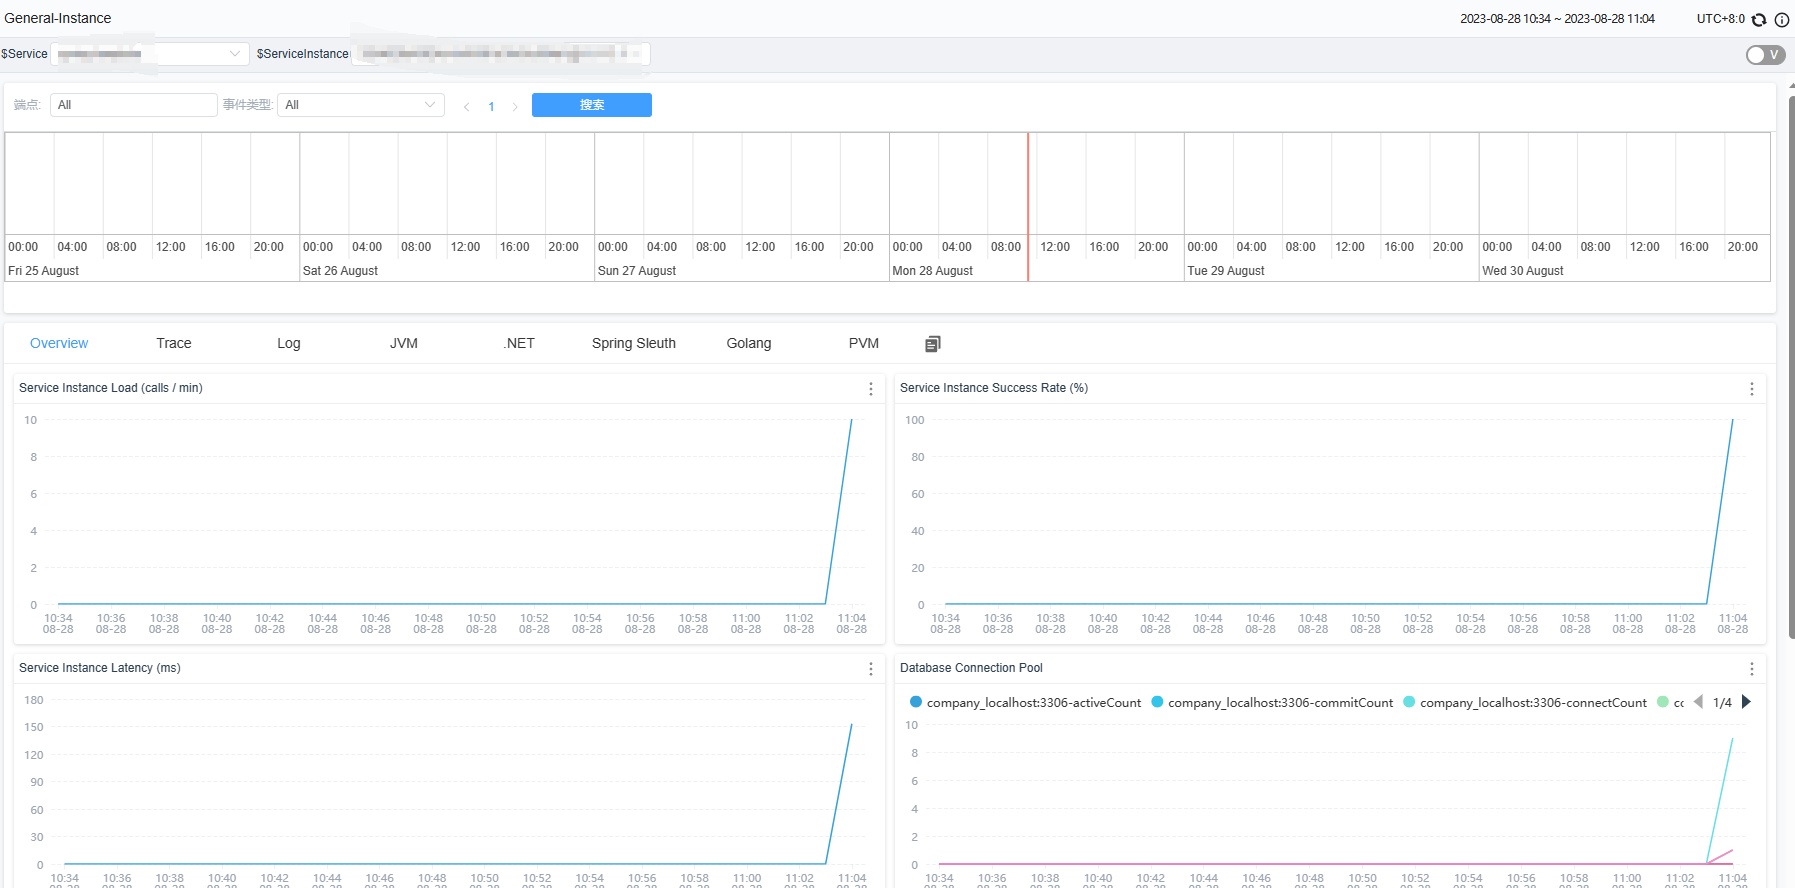Click the blue search button
This screenshot has width=1795, height=888.
(592, 105)
